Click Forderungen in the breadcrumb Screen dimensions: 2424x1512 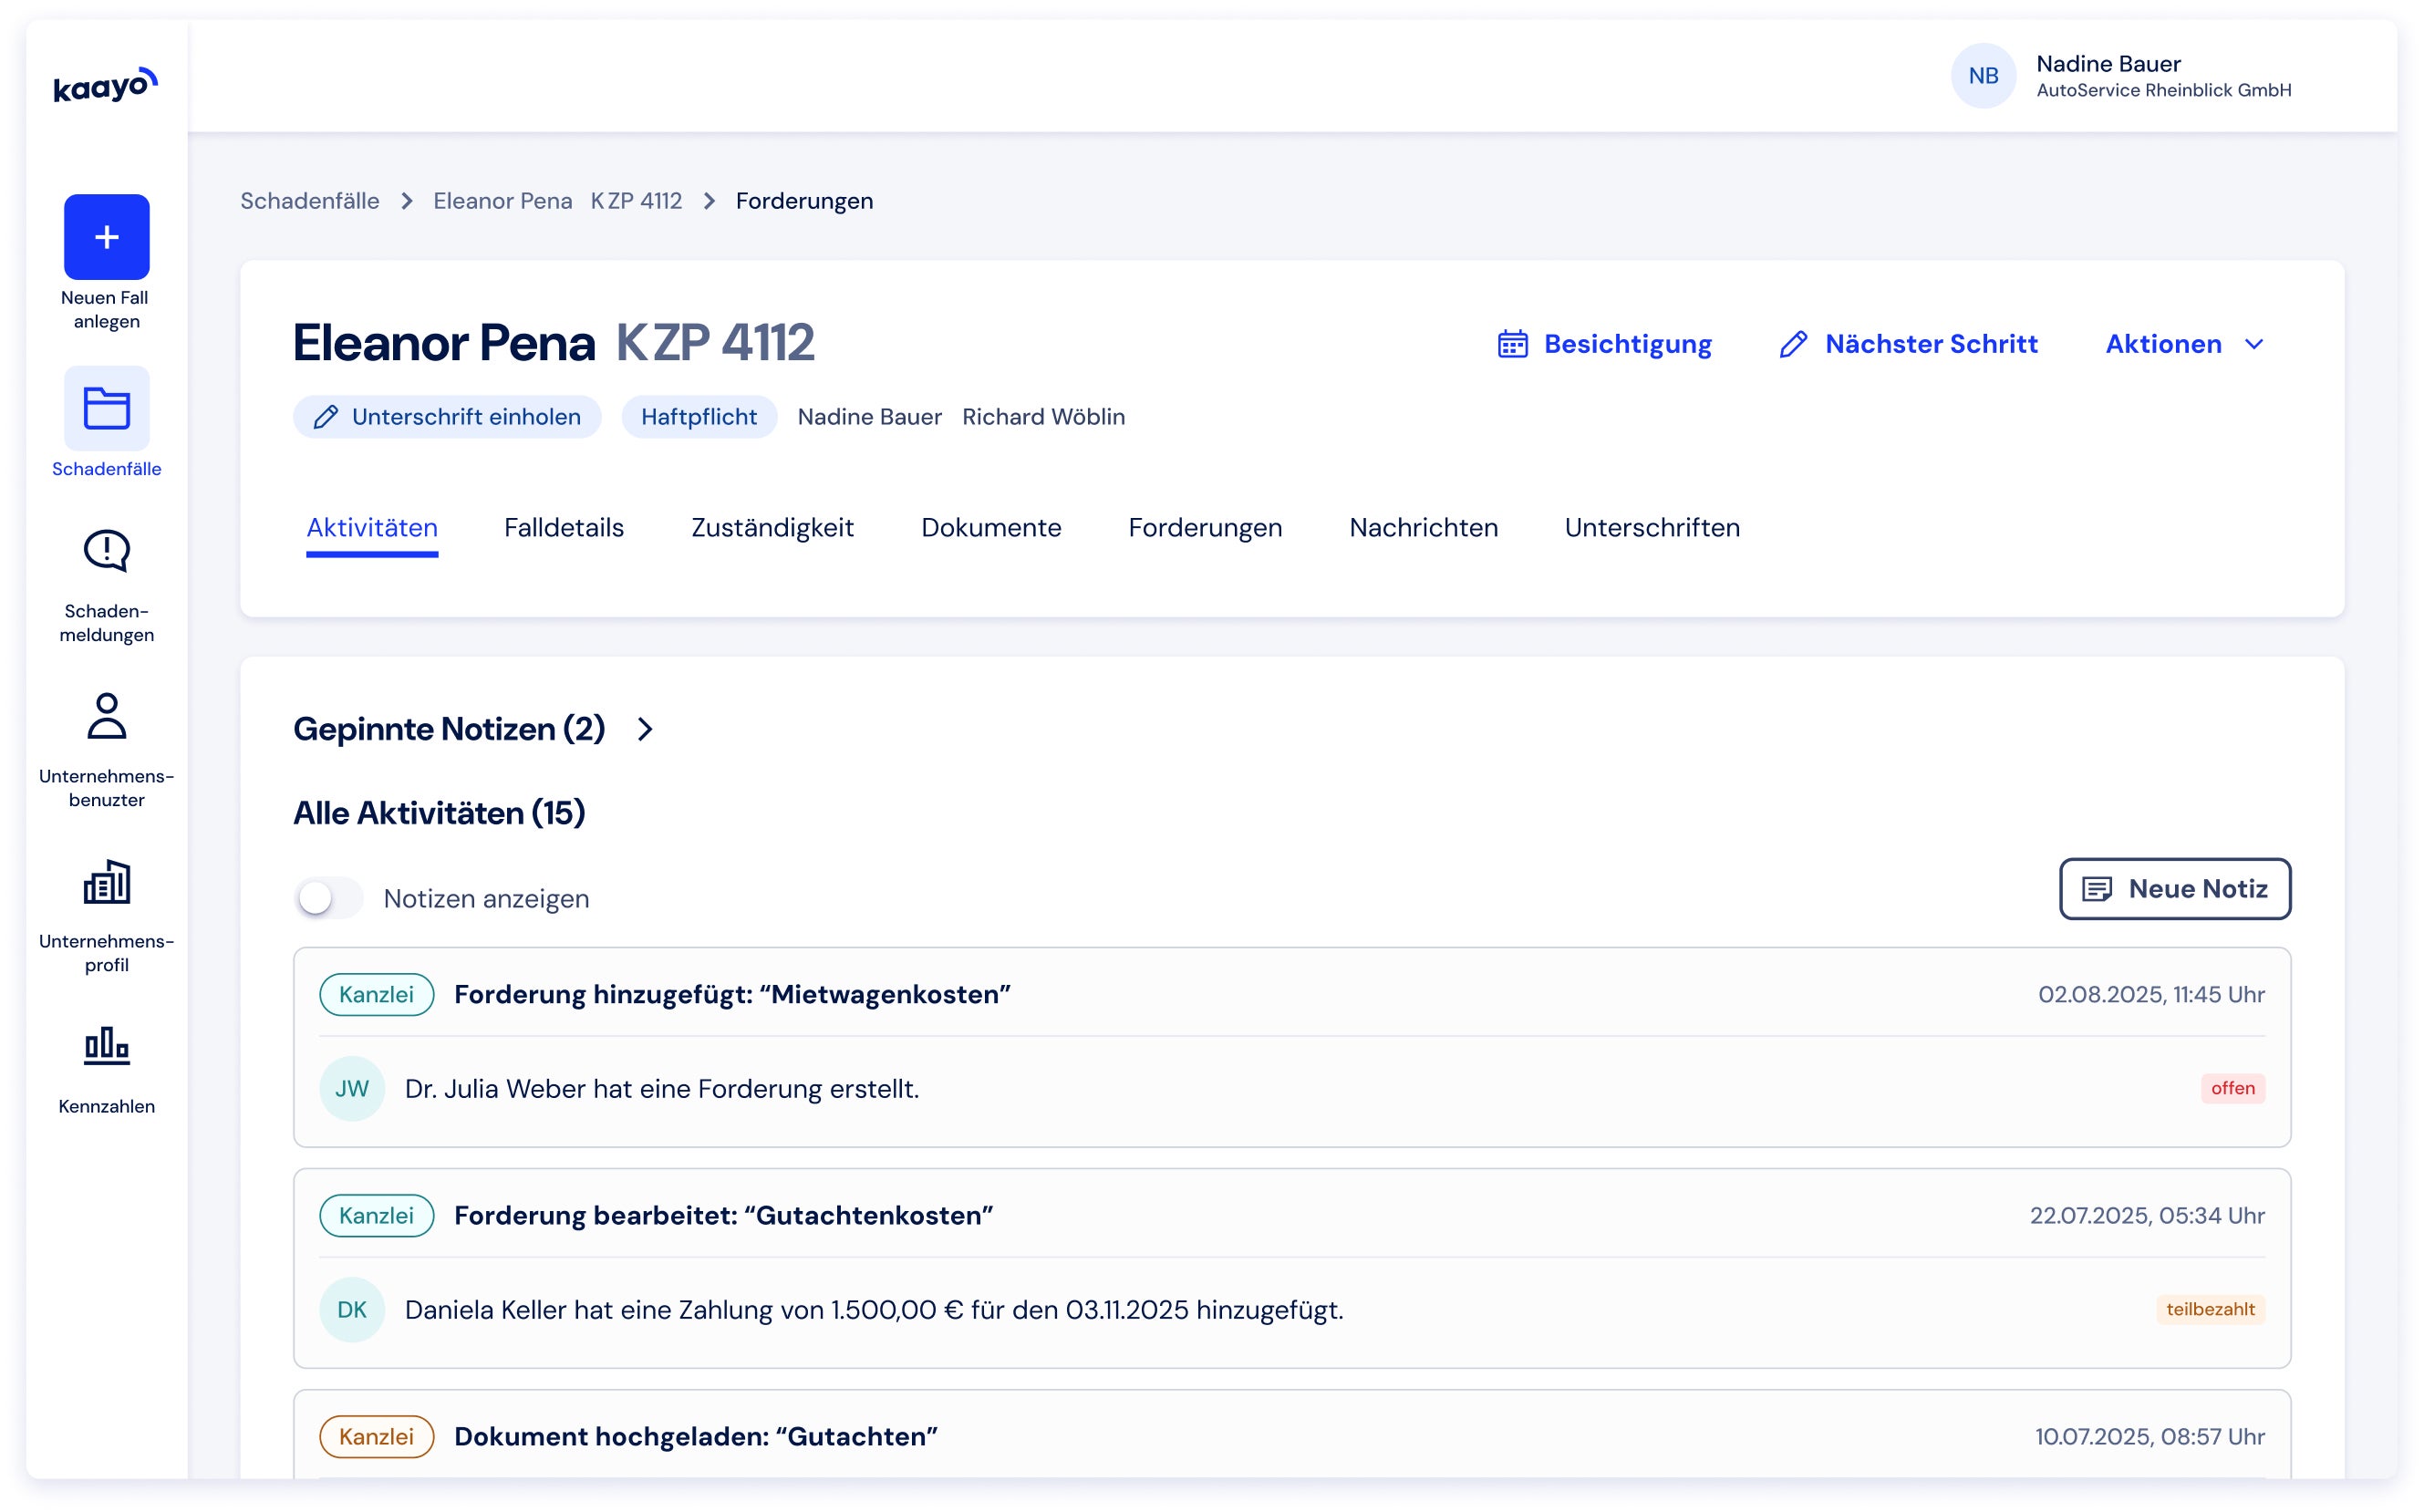805,201
